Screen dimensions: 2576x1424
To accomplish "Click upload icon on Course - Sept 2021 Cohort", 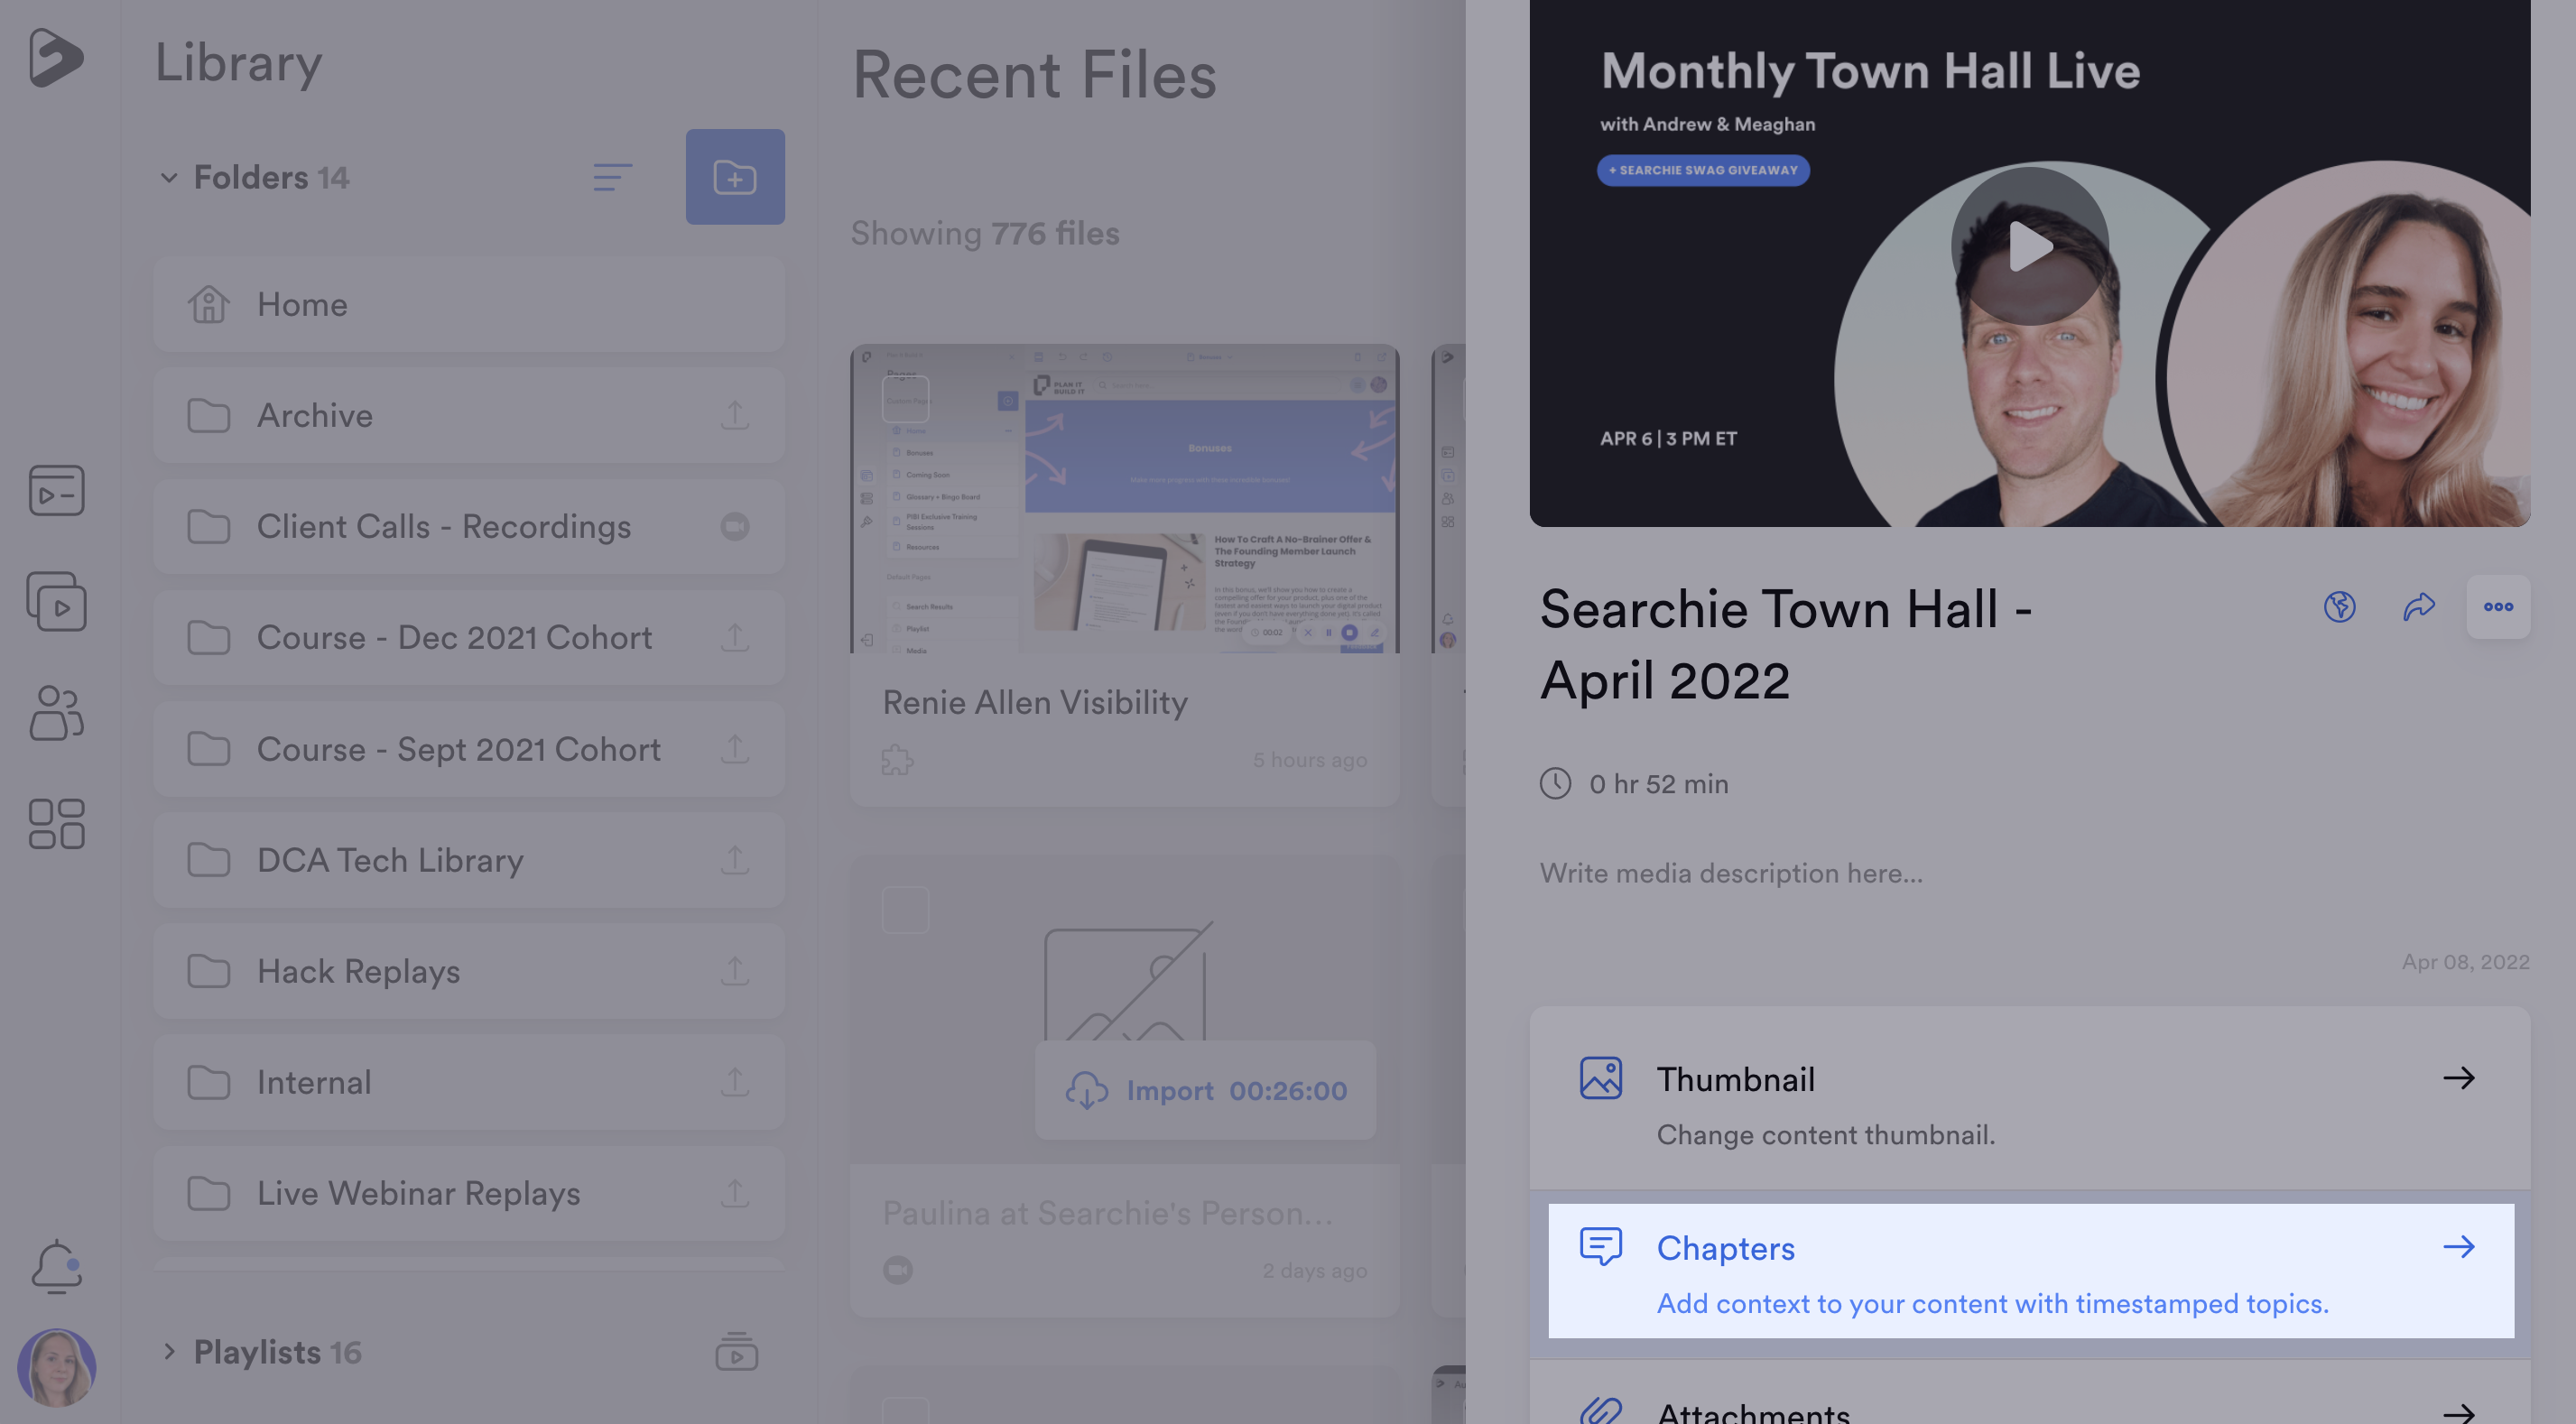I will pos(735,749).
